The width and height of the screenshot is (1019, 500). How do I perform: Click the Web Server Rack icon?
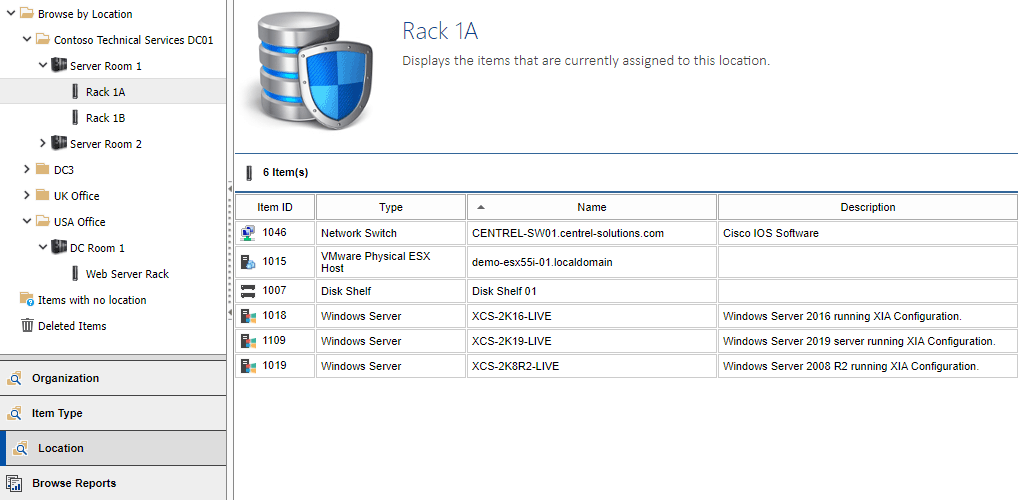pyautogui.click(x=75, y=274)
